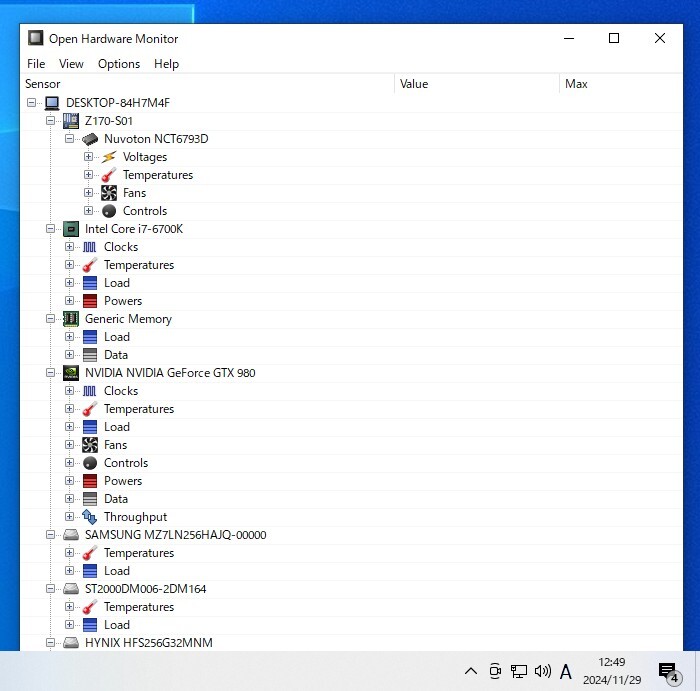700x691 pixels.
Task: Select the Controls row under GeForce GTX 980
Action: coord(351,463)
